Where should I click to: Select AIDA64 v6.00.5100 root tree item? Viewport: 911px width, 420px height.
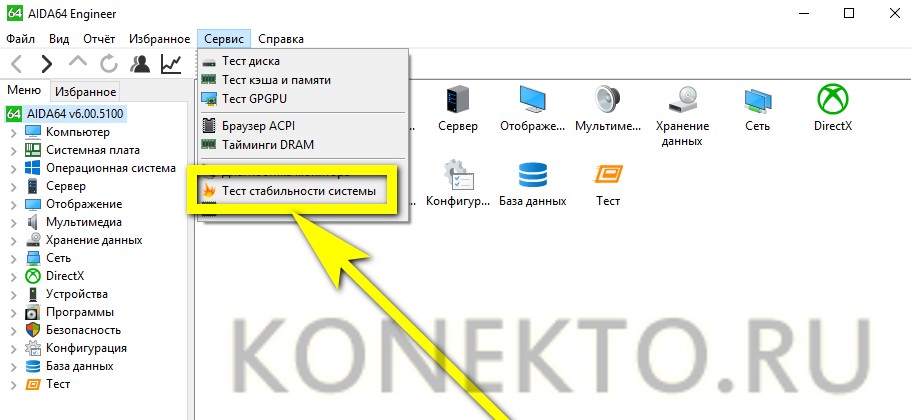(74, 113)
